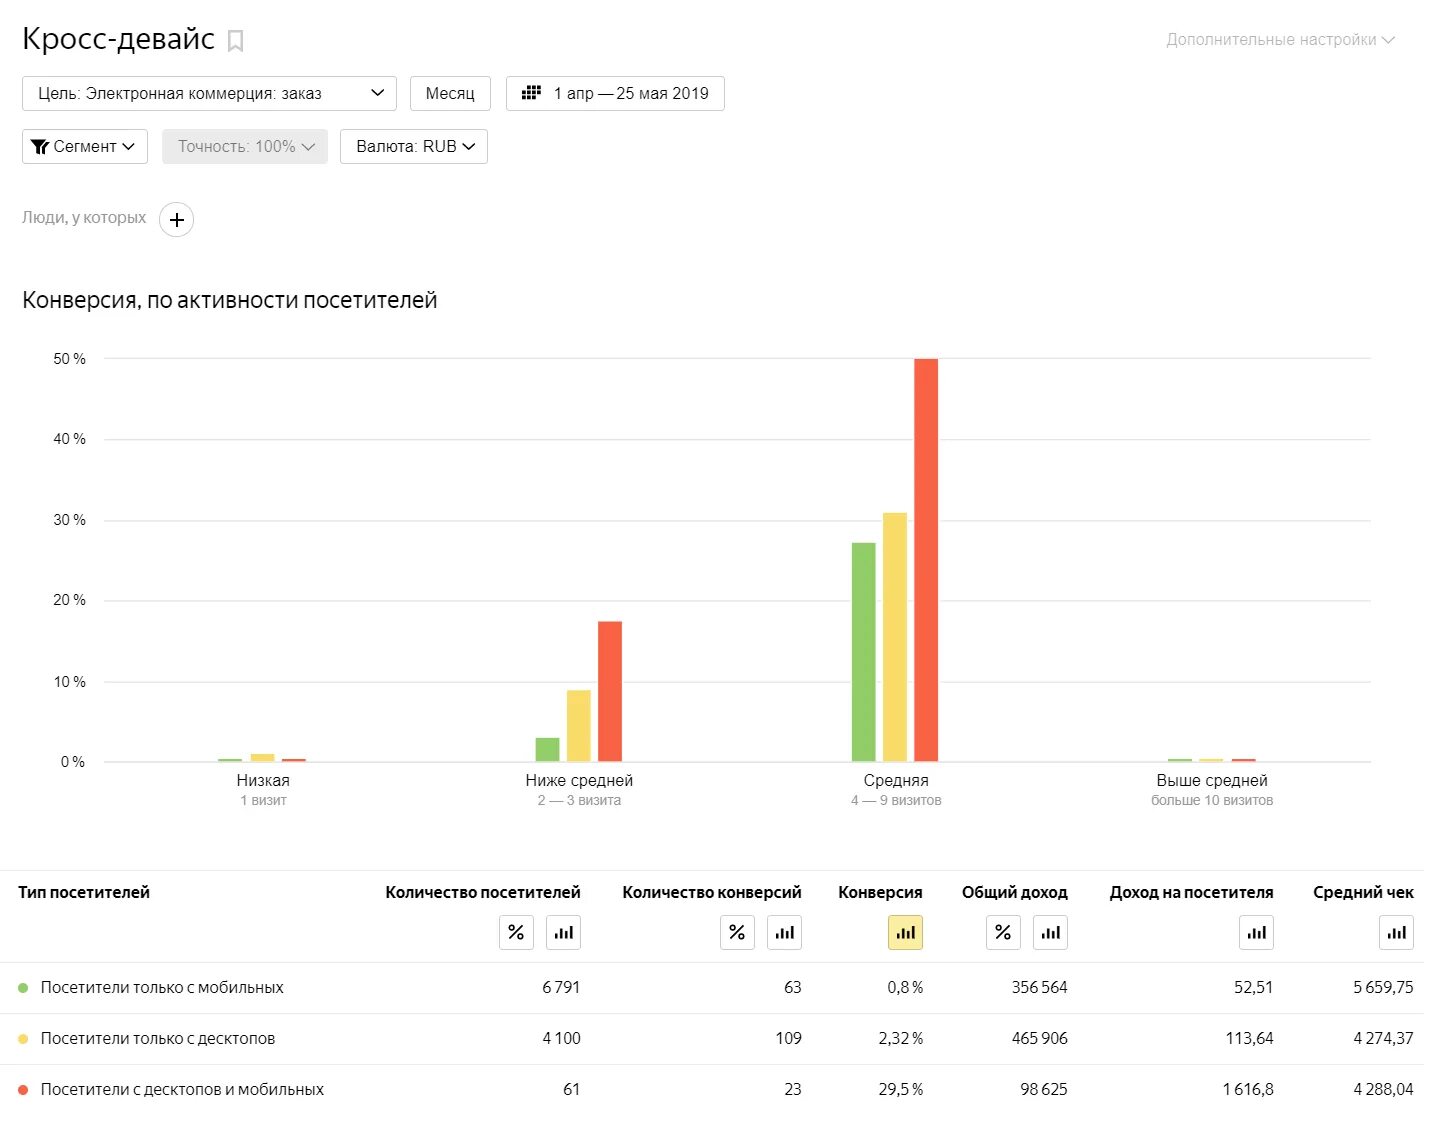1432x1130 pixels.
Task: Click total revenue 356 564
Action: (1040, 988)
